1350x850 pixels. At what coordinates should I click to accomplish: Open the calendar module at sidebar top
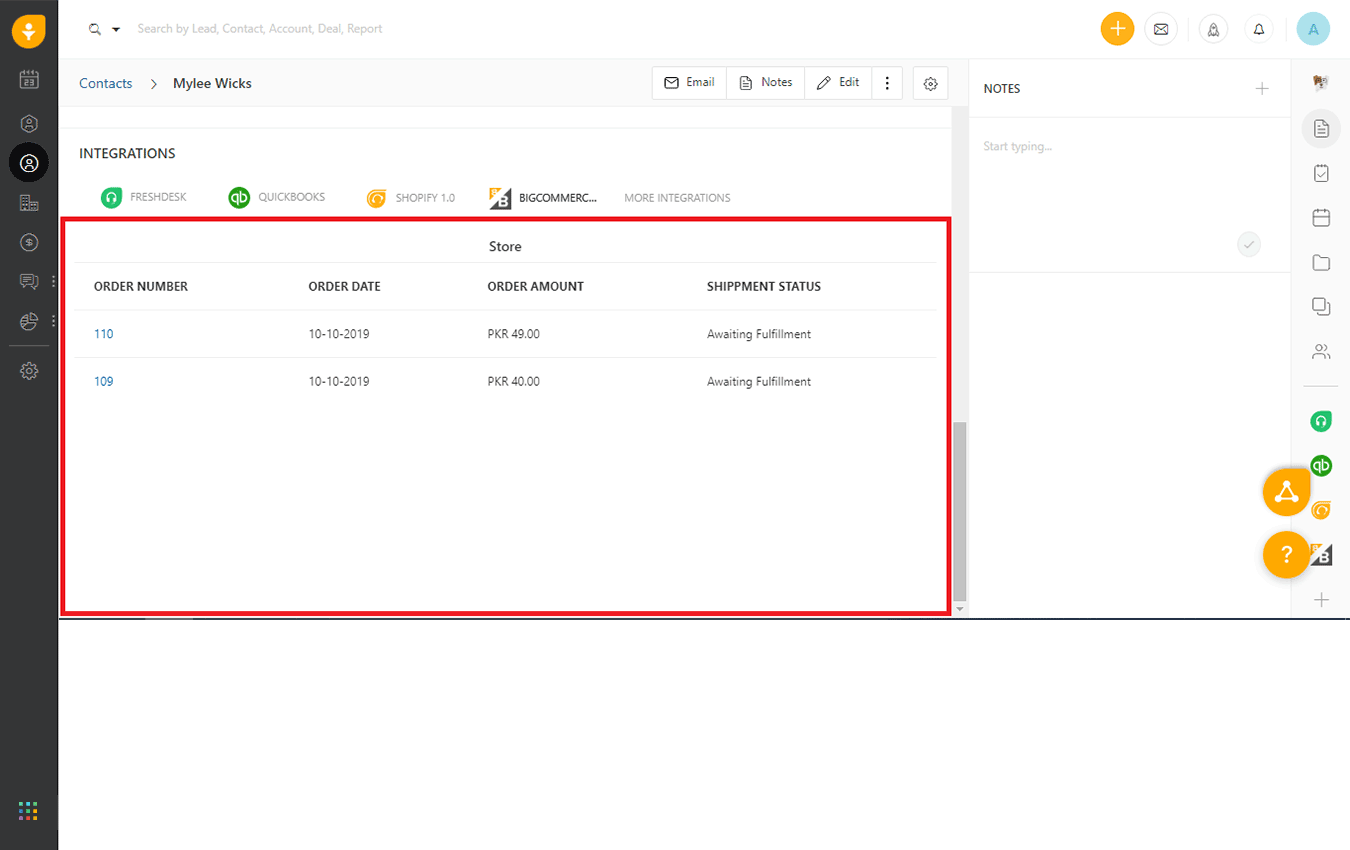tap(28, 78)
